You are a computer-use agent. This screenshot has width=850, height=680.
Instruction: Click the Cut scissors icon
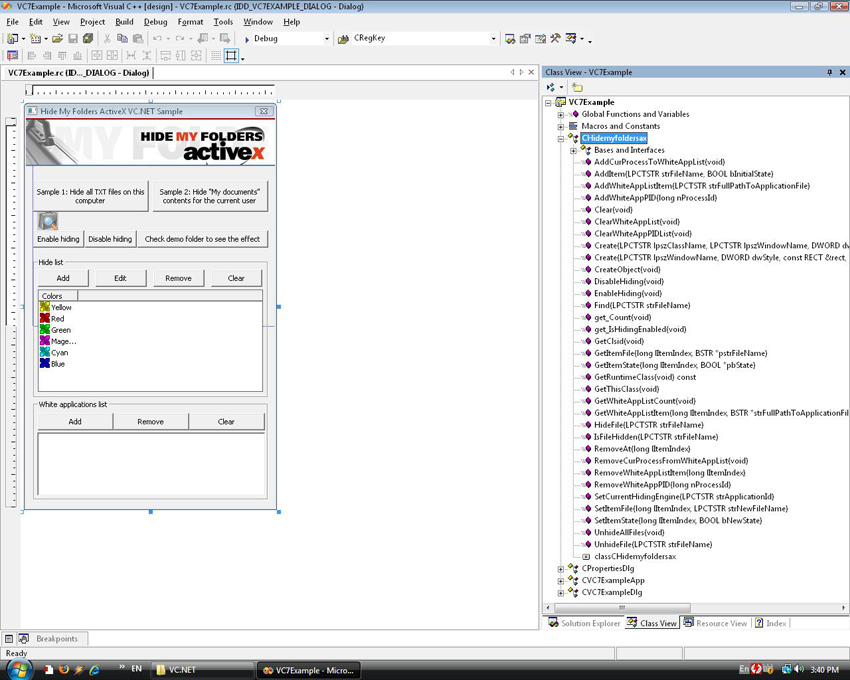click(x=107, y=39)
